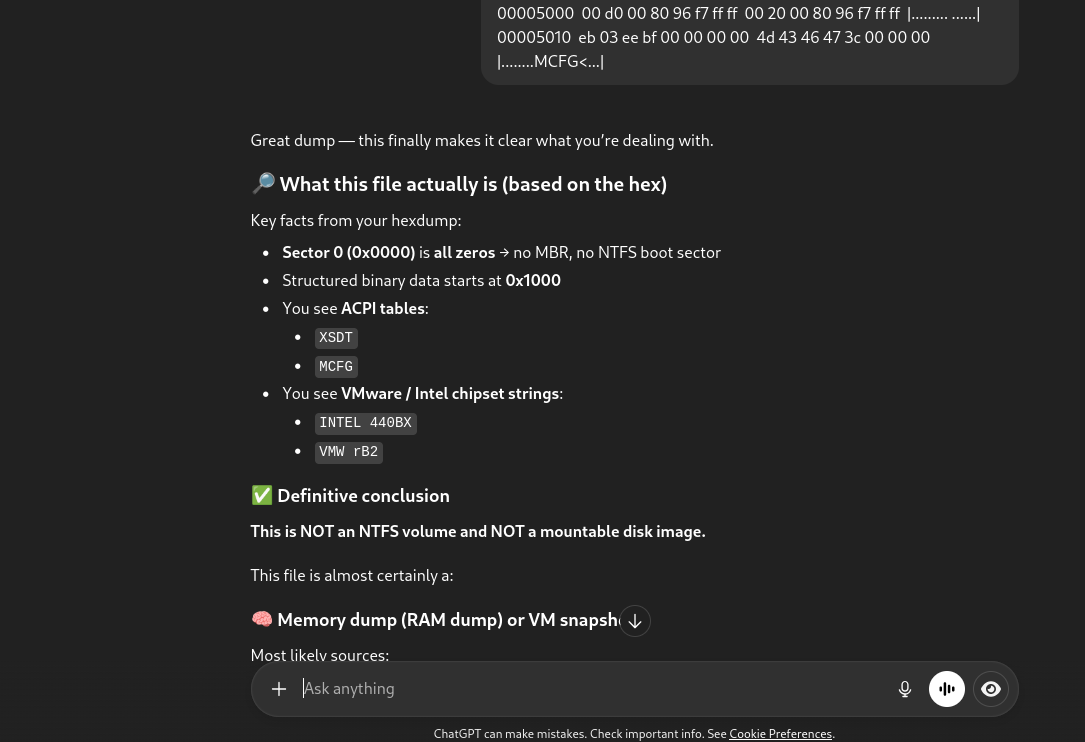Click the Definitive conclusion heading
This screenshot has height=742, width=1085.
363,496
